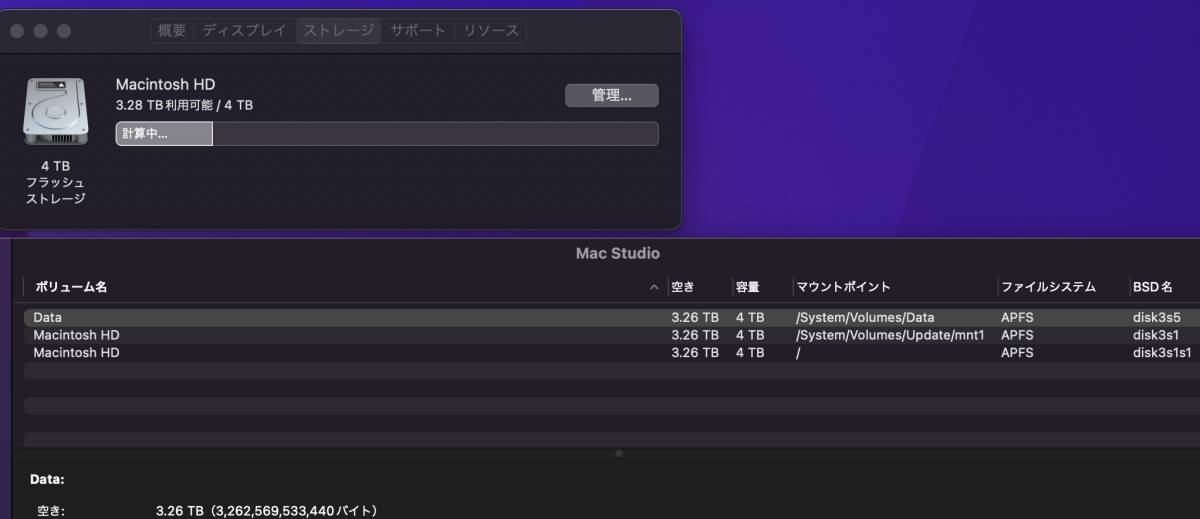This screenshot has width=1200, height=519.
Task: Sort by マウントポイント column header
Action: (x=843, y=287)
